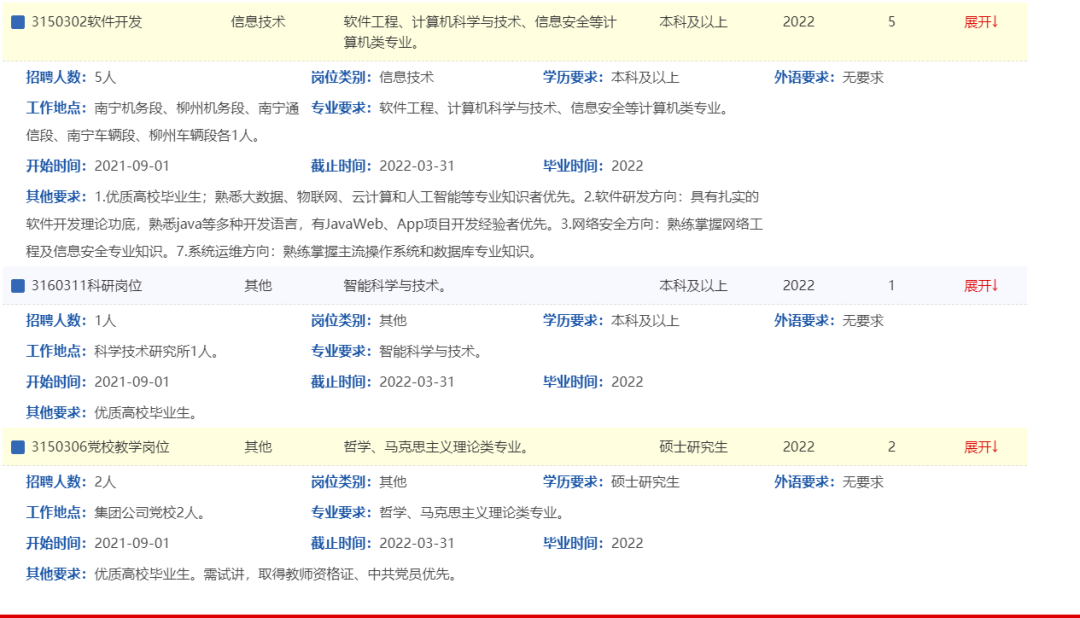Click recruitment count 5 in the 软件开发 row
This screenshot has height=618, width=1080.
tap(892, 22)
